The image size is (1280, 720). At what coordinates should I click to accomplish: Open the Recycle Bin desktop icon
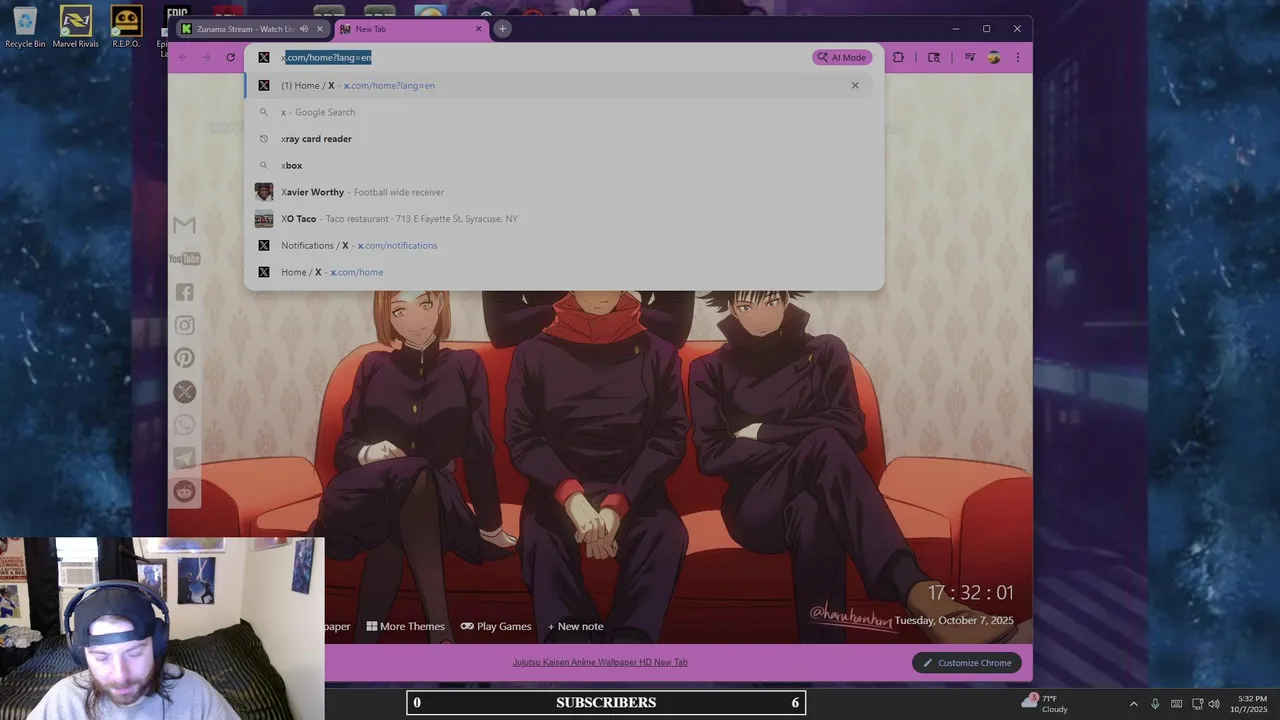[25, 27]
